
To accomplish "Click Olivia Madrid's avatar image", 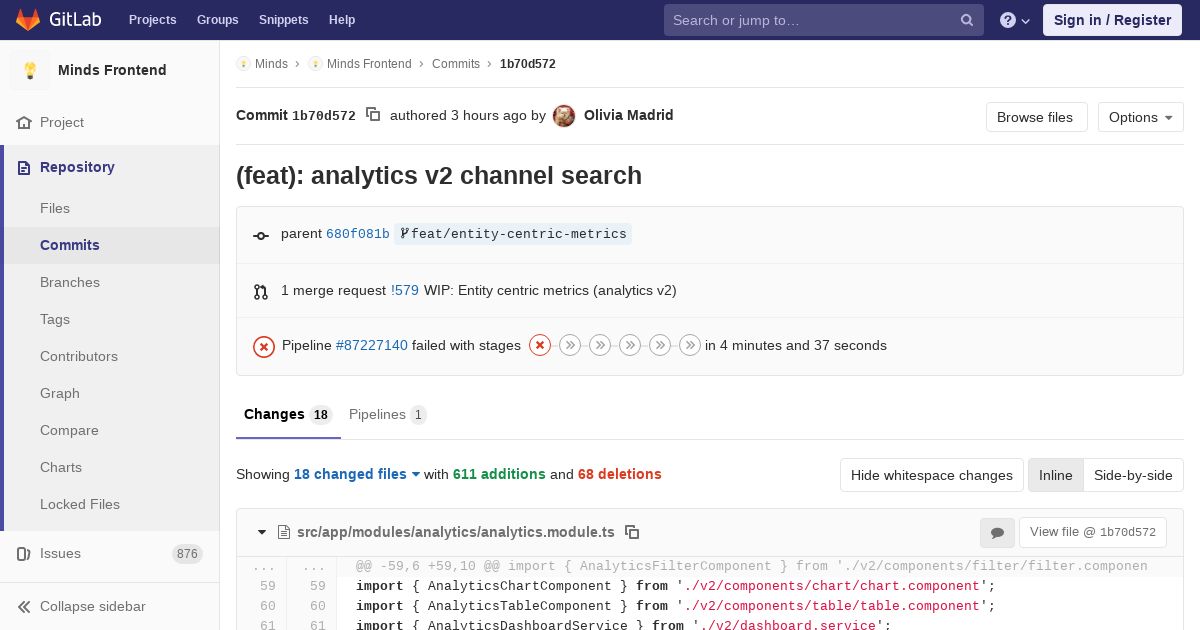I will (x=564, y=116).
